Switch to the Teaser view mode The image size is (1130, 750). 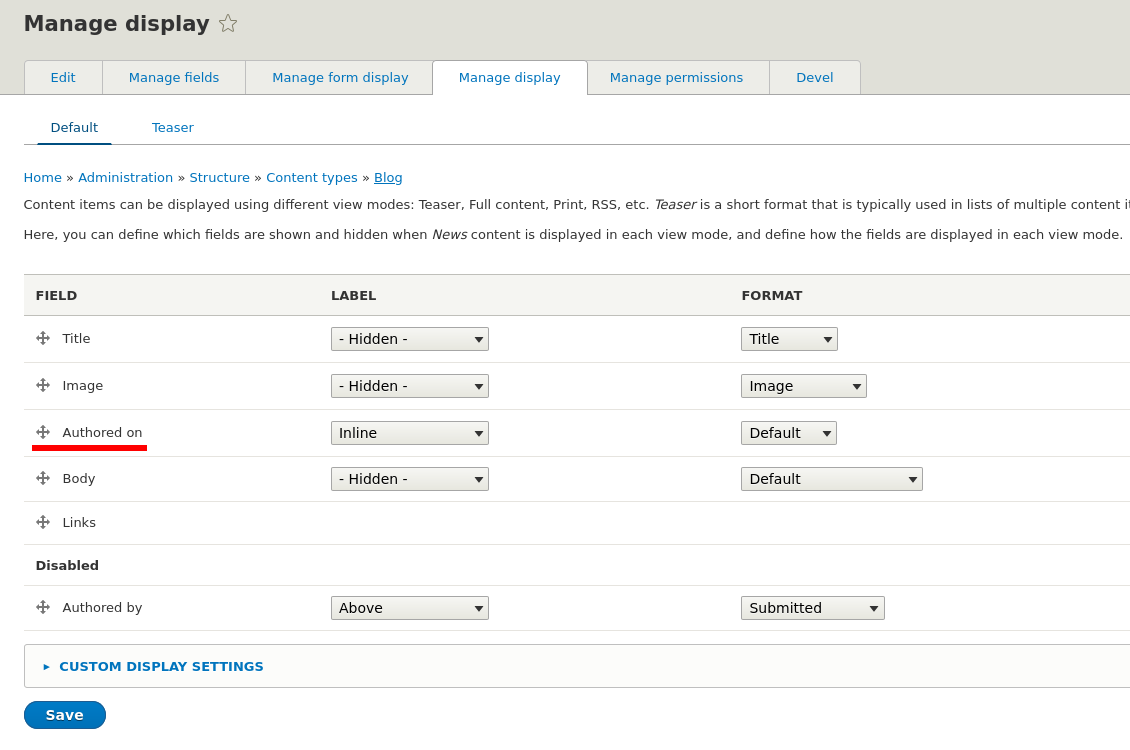point(172,128)
